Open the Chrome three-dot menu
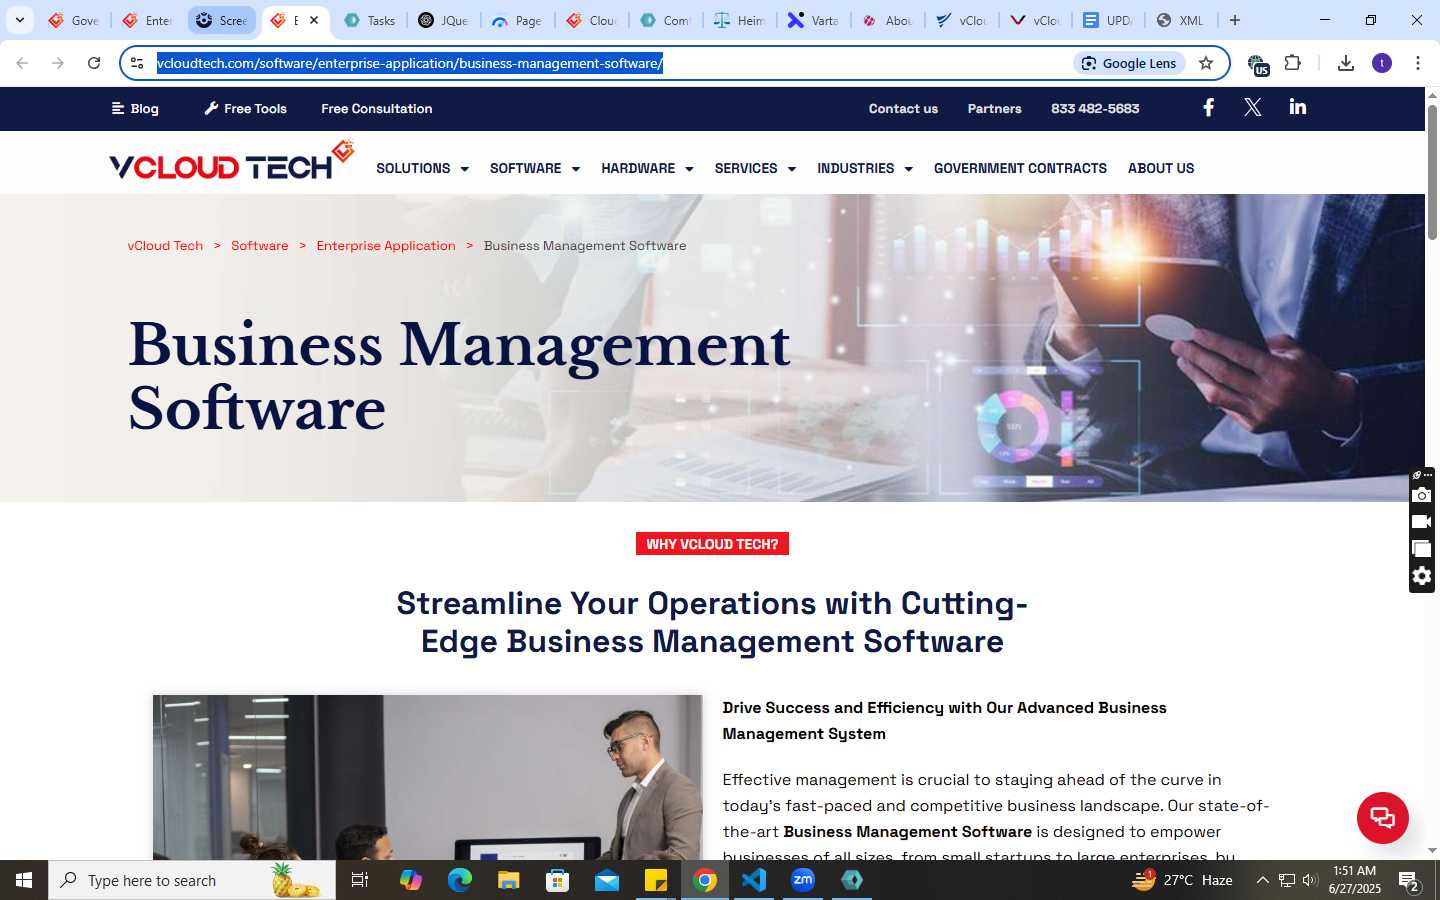Viewport: 1440px width, 900px height. pos(1417,63)
